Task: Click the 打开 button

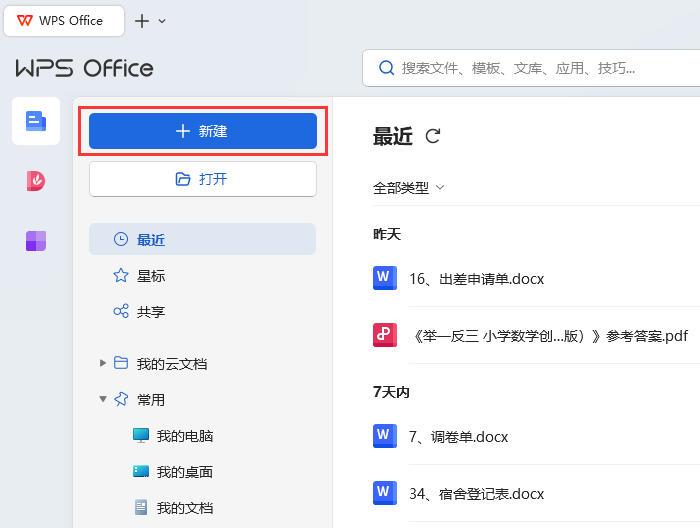Action: [x=202, y=179]
